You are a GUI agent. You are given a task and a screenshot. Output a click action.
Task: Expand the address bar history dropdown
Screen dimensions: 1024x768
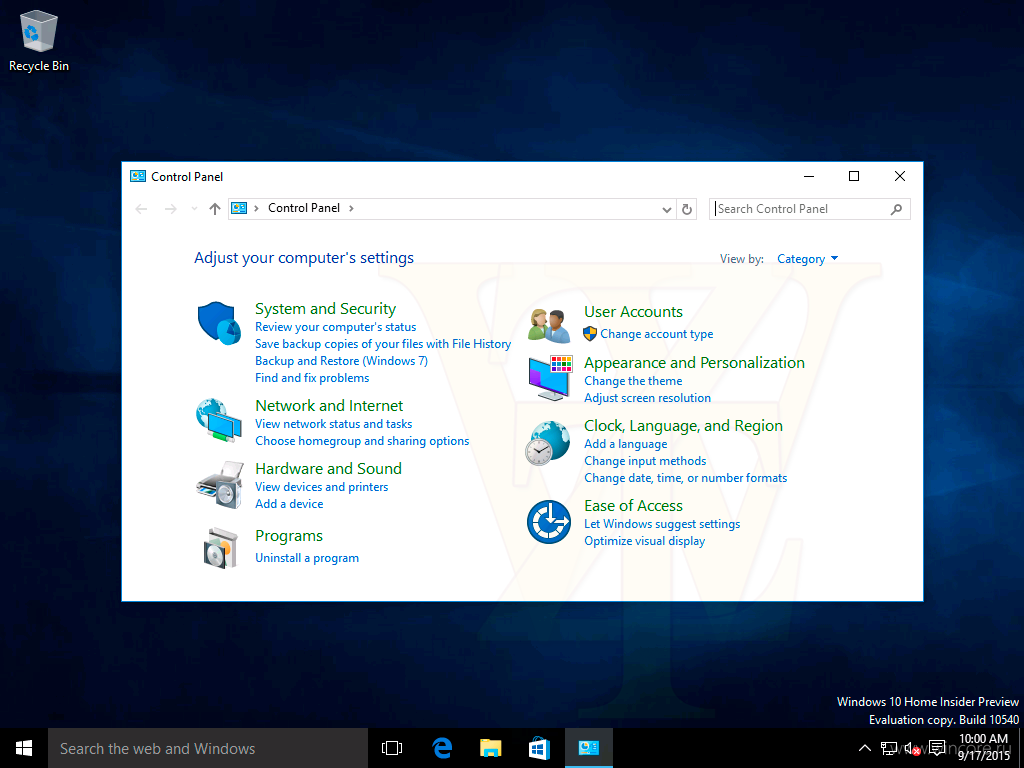(667, 210)
